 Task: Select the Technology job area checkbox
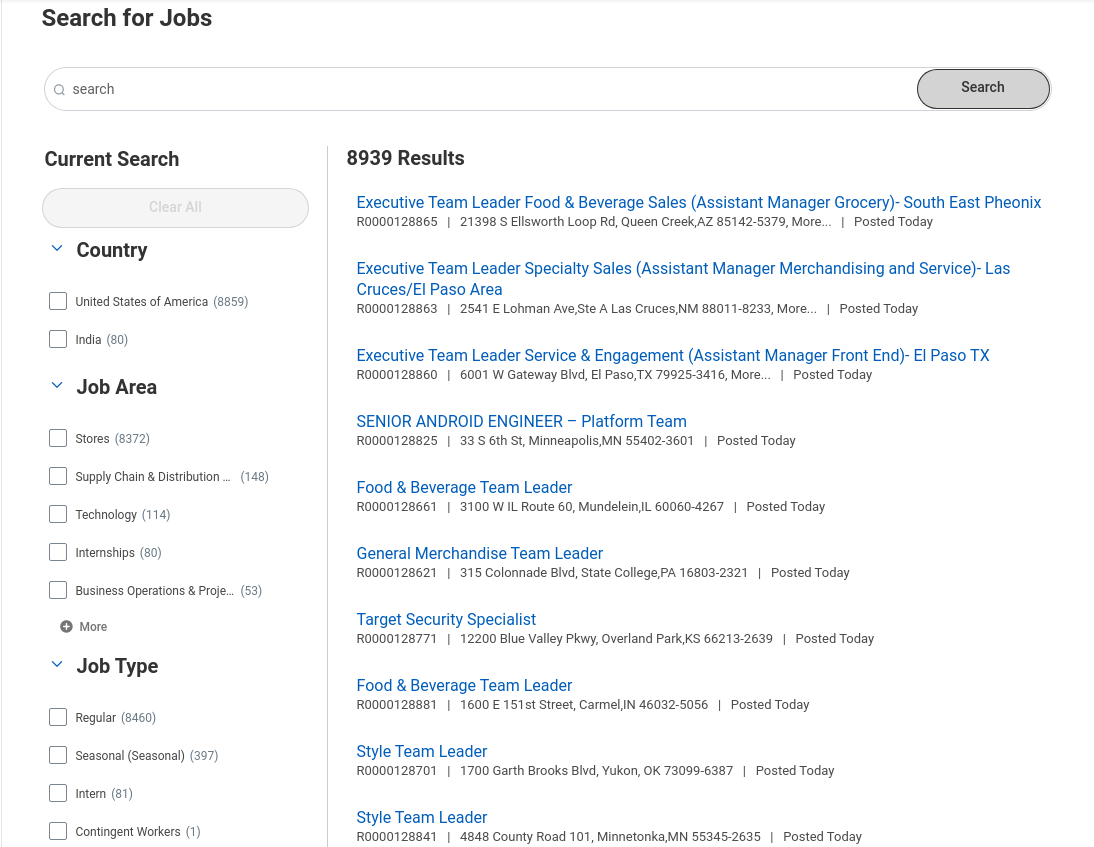pos(57,514)
